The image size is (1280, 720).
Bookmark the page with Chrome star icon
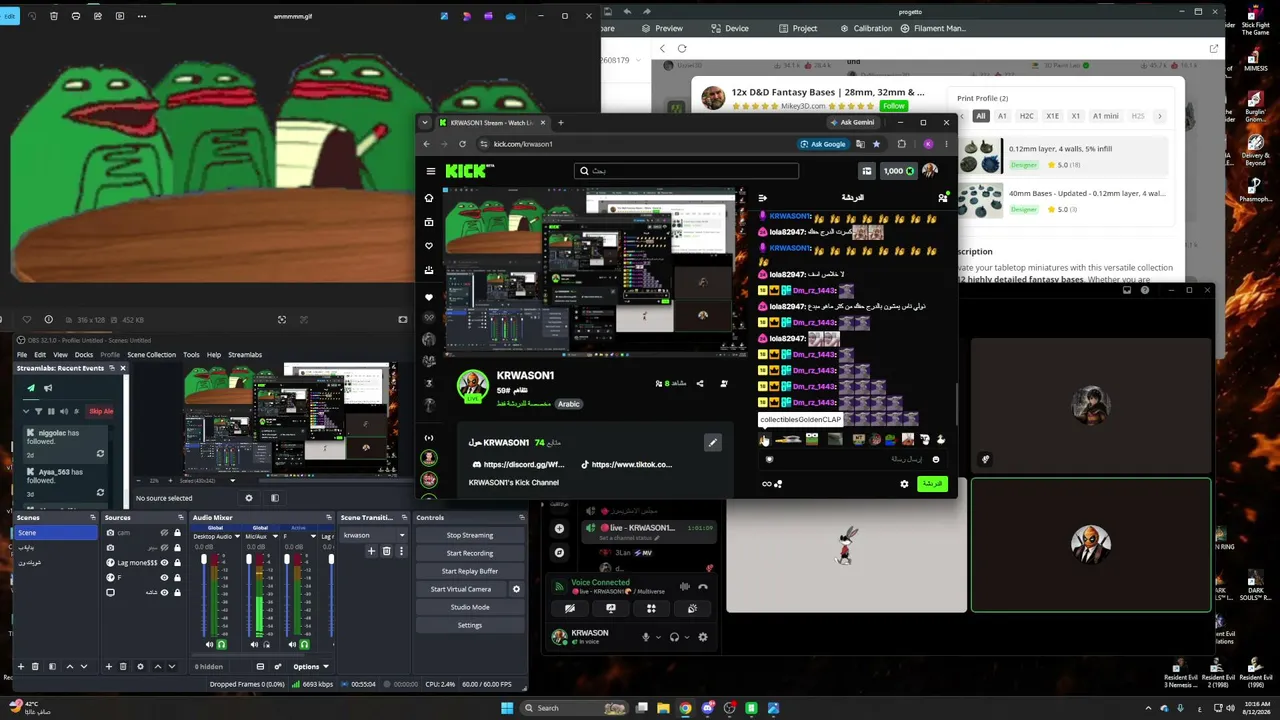(x=877, y=144)
